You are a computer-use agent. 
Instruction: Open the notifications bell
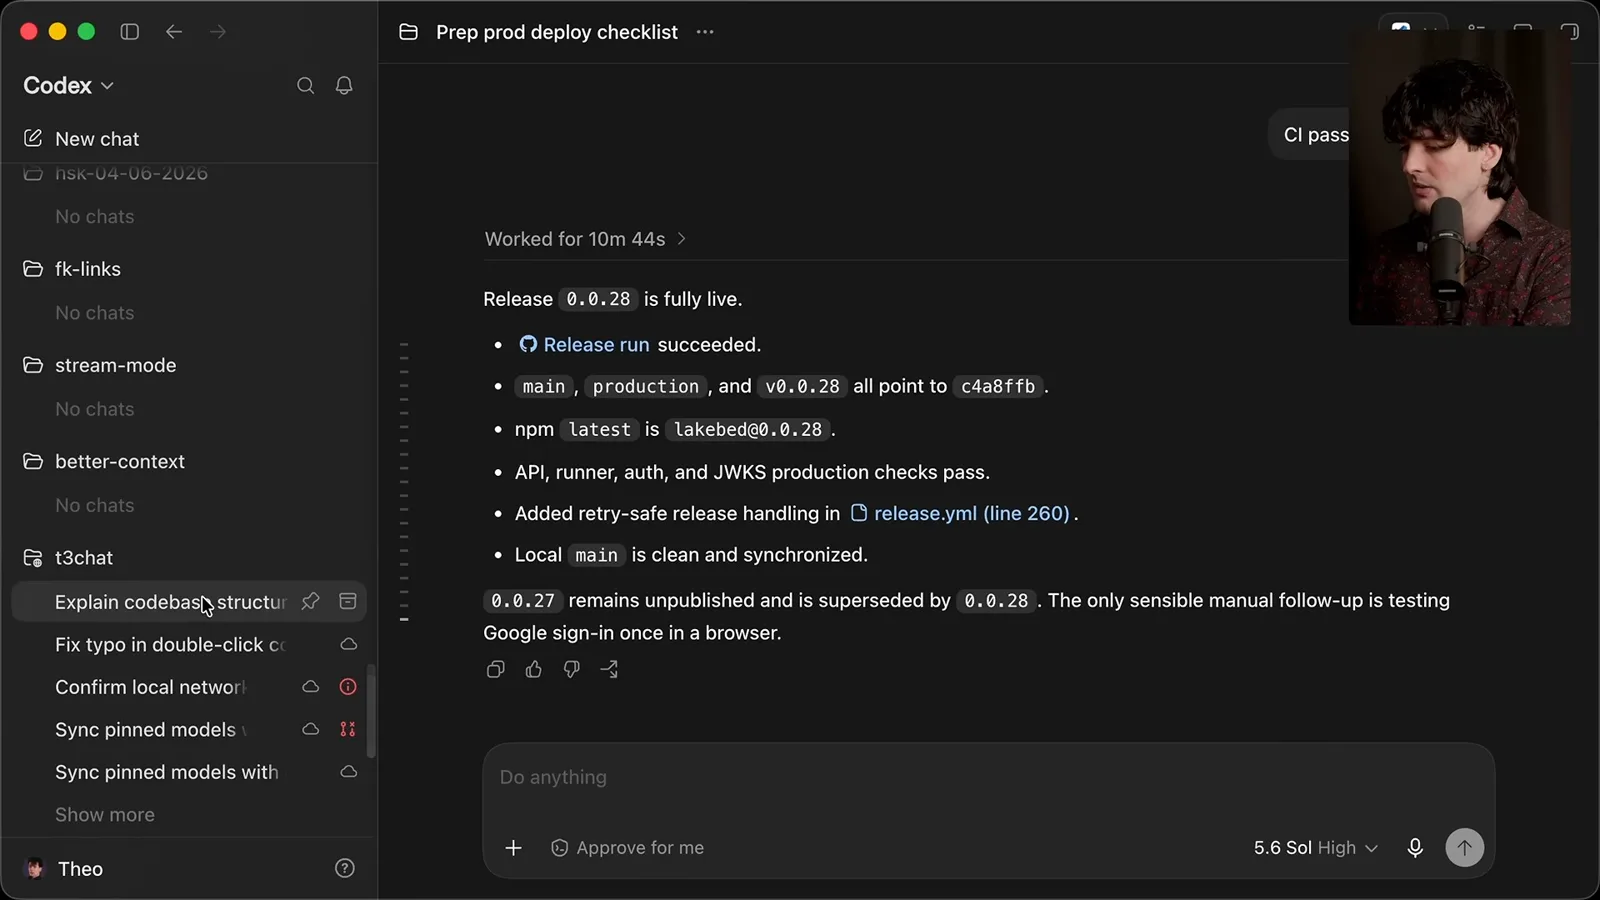[344, 86]
